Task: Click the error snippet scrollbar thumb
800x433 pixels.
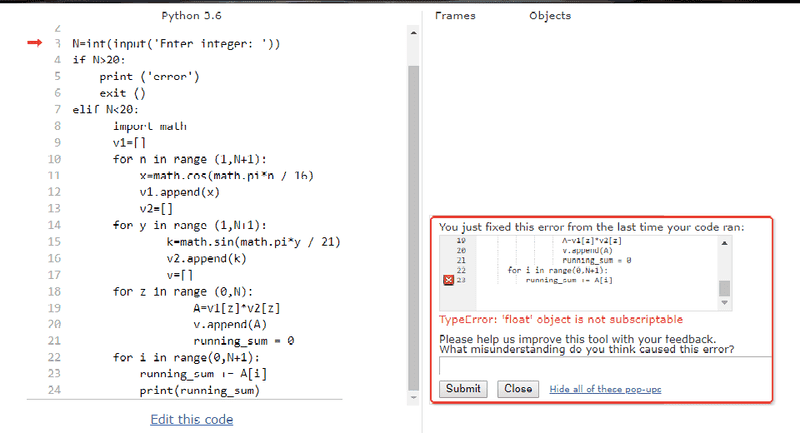Action: (724, 288)
